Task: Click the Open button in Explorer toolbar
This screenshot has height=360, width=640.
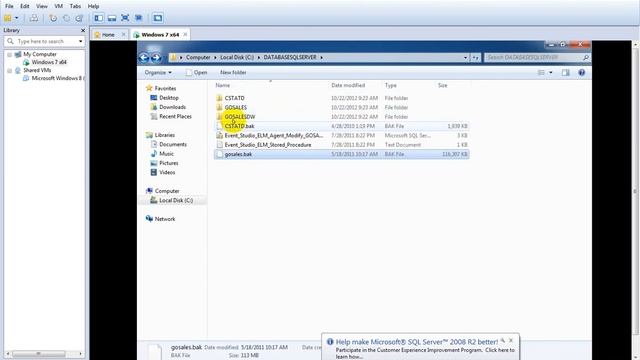Action: (x=196, y=73)
